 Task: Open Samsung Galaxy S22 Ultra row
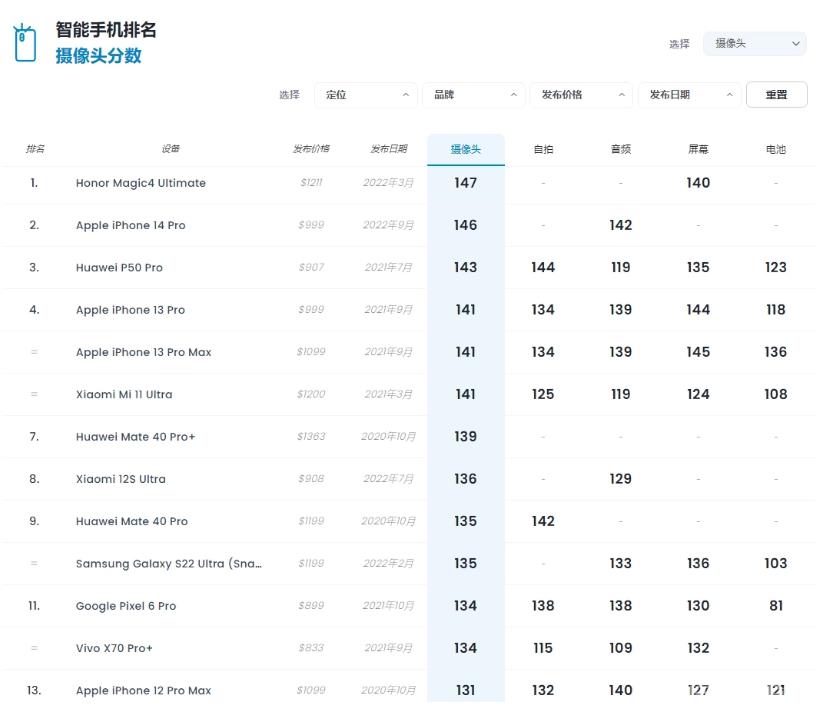[x=168, y=564]
